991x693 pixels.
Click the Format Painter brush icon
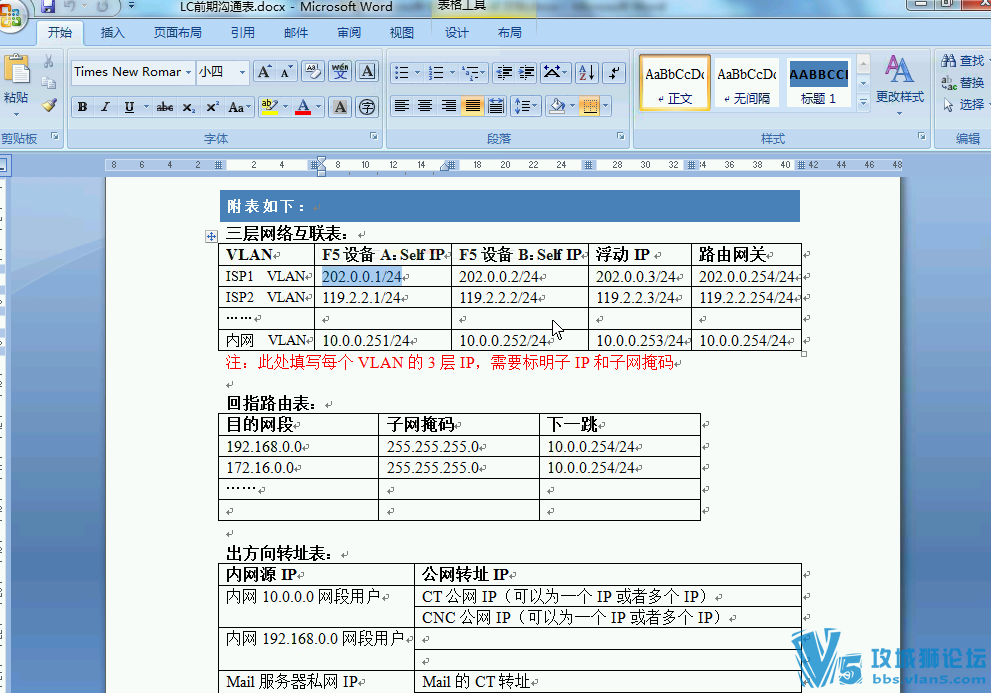coord(49,105)
